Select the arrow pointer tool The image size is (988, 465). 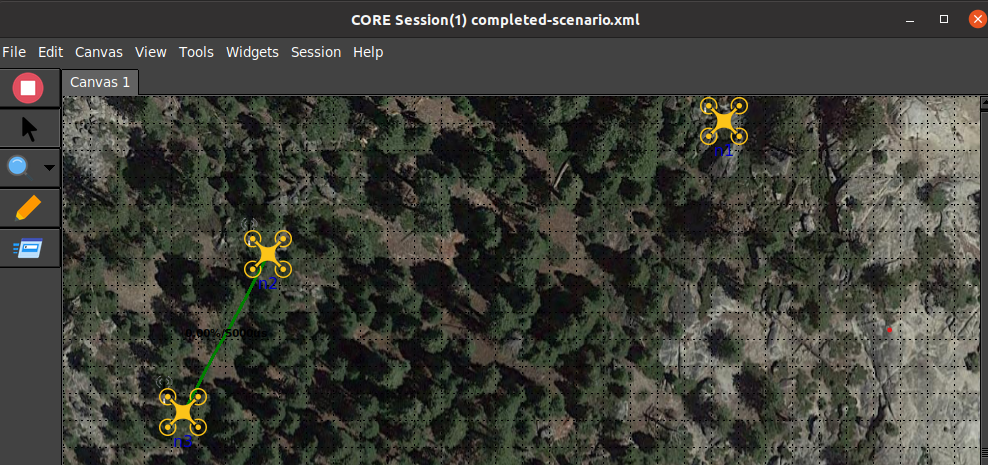click(29, 129)
